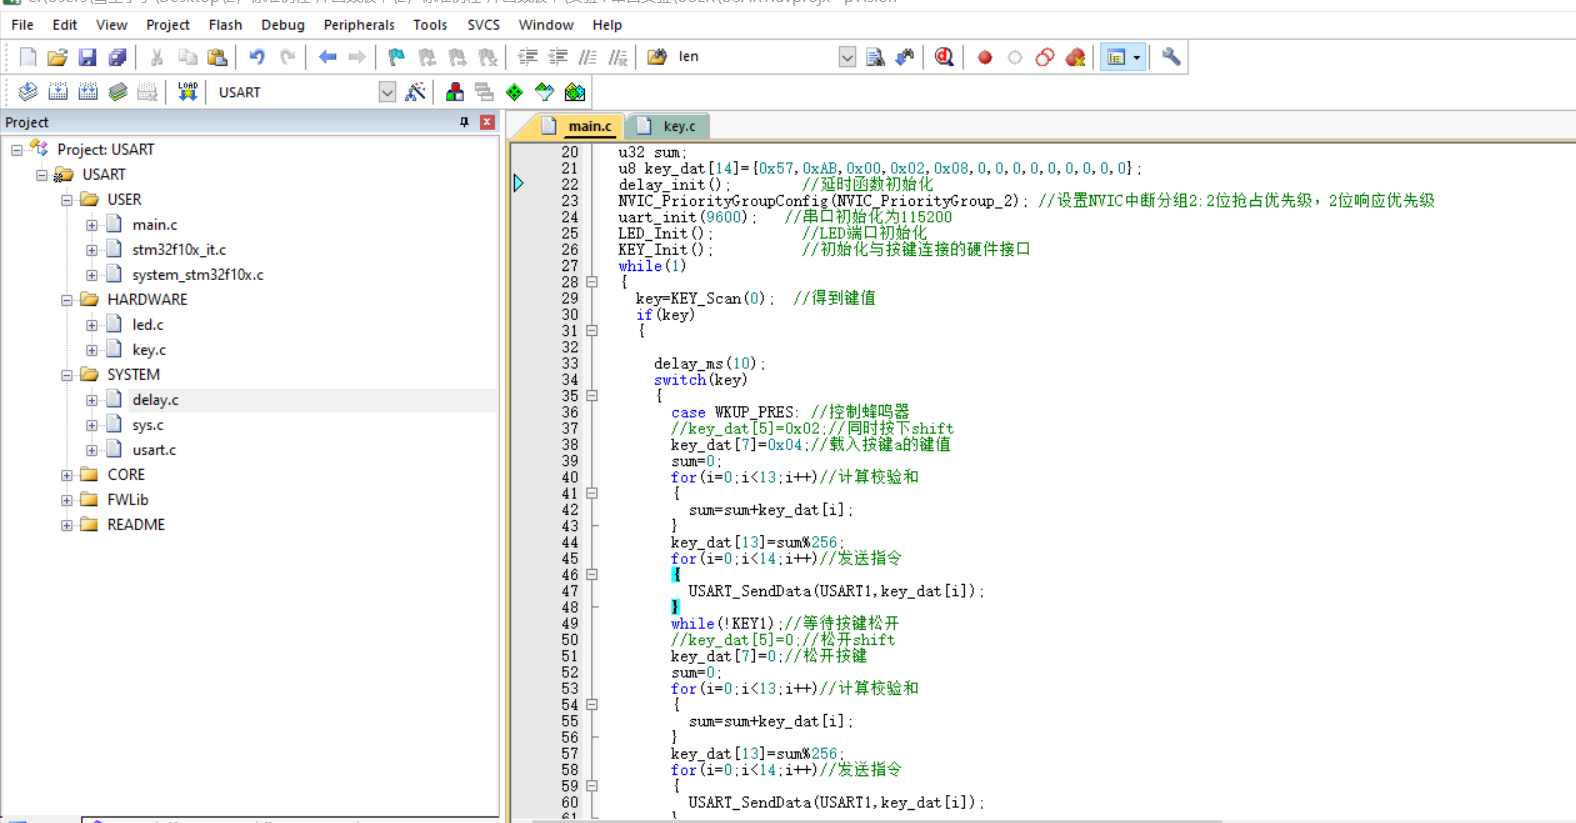Undo the last edit
Screen dimensions: 1576x823
point(257,57)
